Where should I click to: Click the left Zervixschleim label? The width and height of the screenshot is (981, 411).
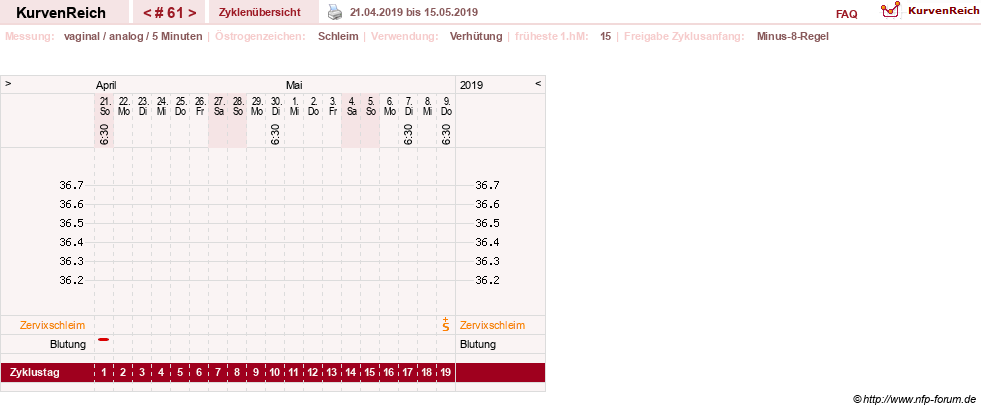pos(52,325)
